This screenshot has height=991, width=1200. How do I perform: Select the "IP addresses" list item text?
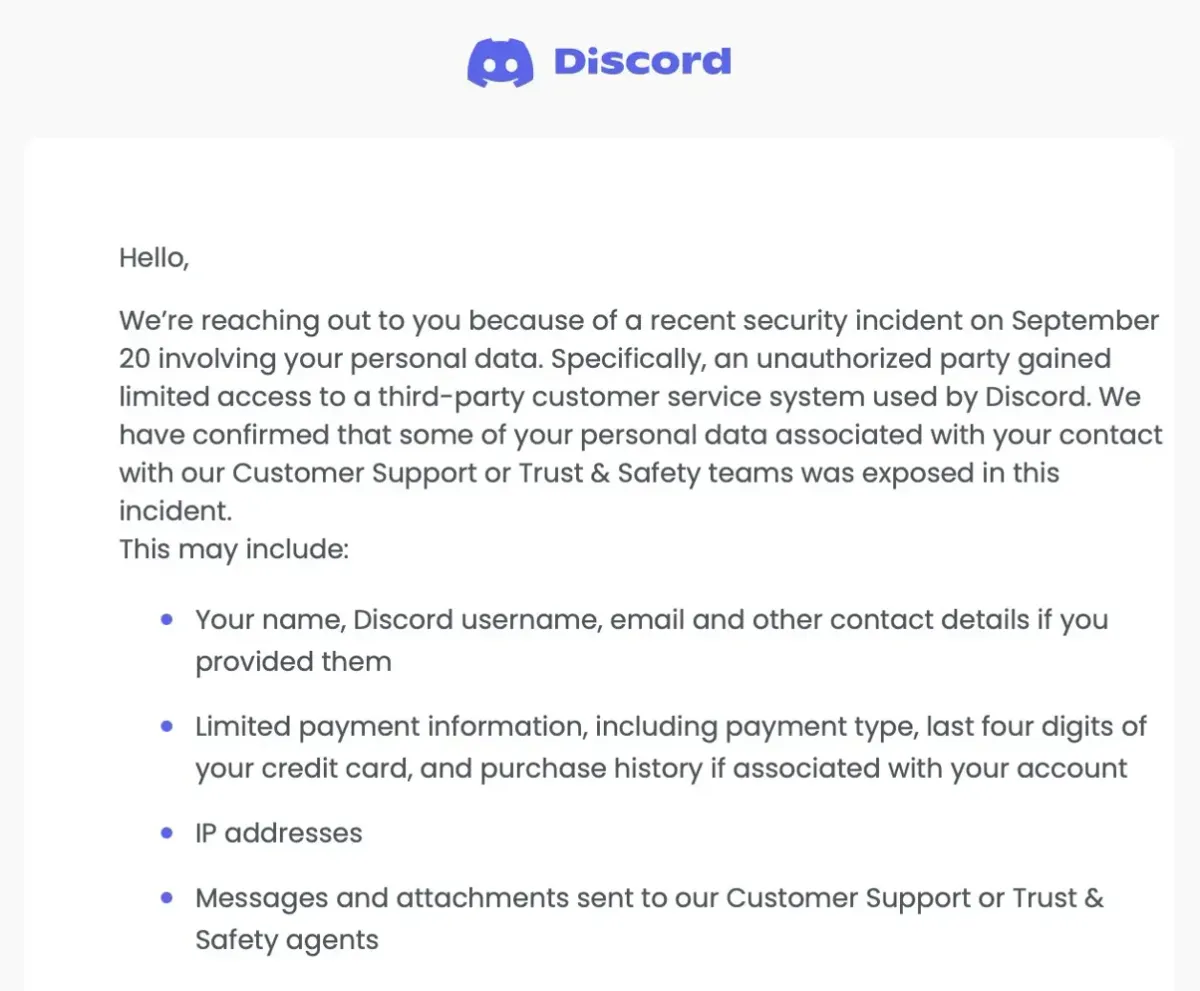click(x=278, y=833)
